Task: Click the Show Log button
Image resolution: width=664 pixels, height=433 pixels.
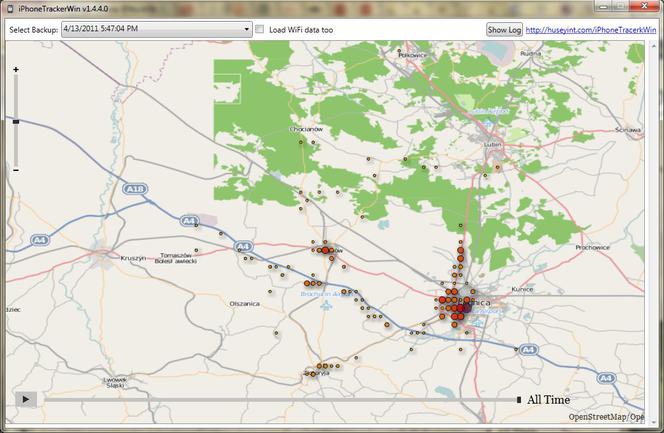Action: pos(504,30)
